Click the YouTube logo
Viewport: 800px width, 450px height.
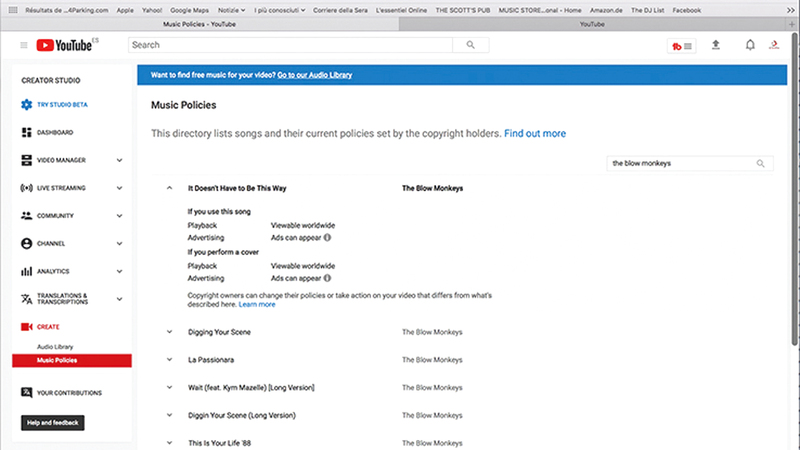(64, 45)
